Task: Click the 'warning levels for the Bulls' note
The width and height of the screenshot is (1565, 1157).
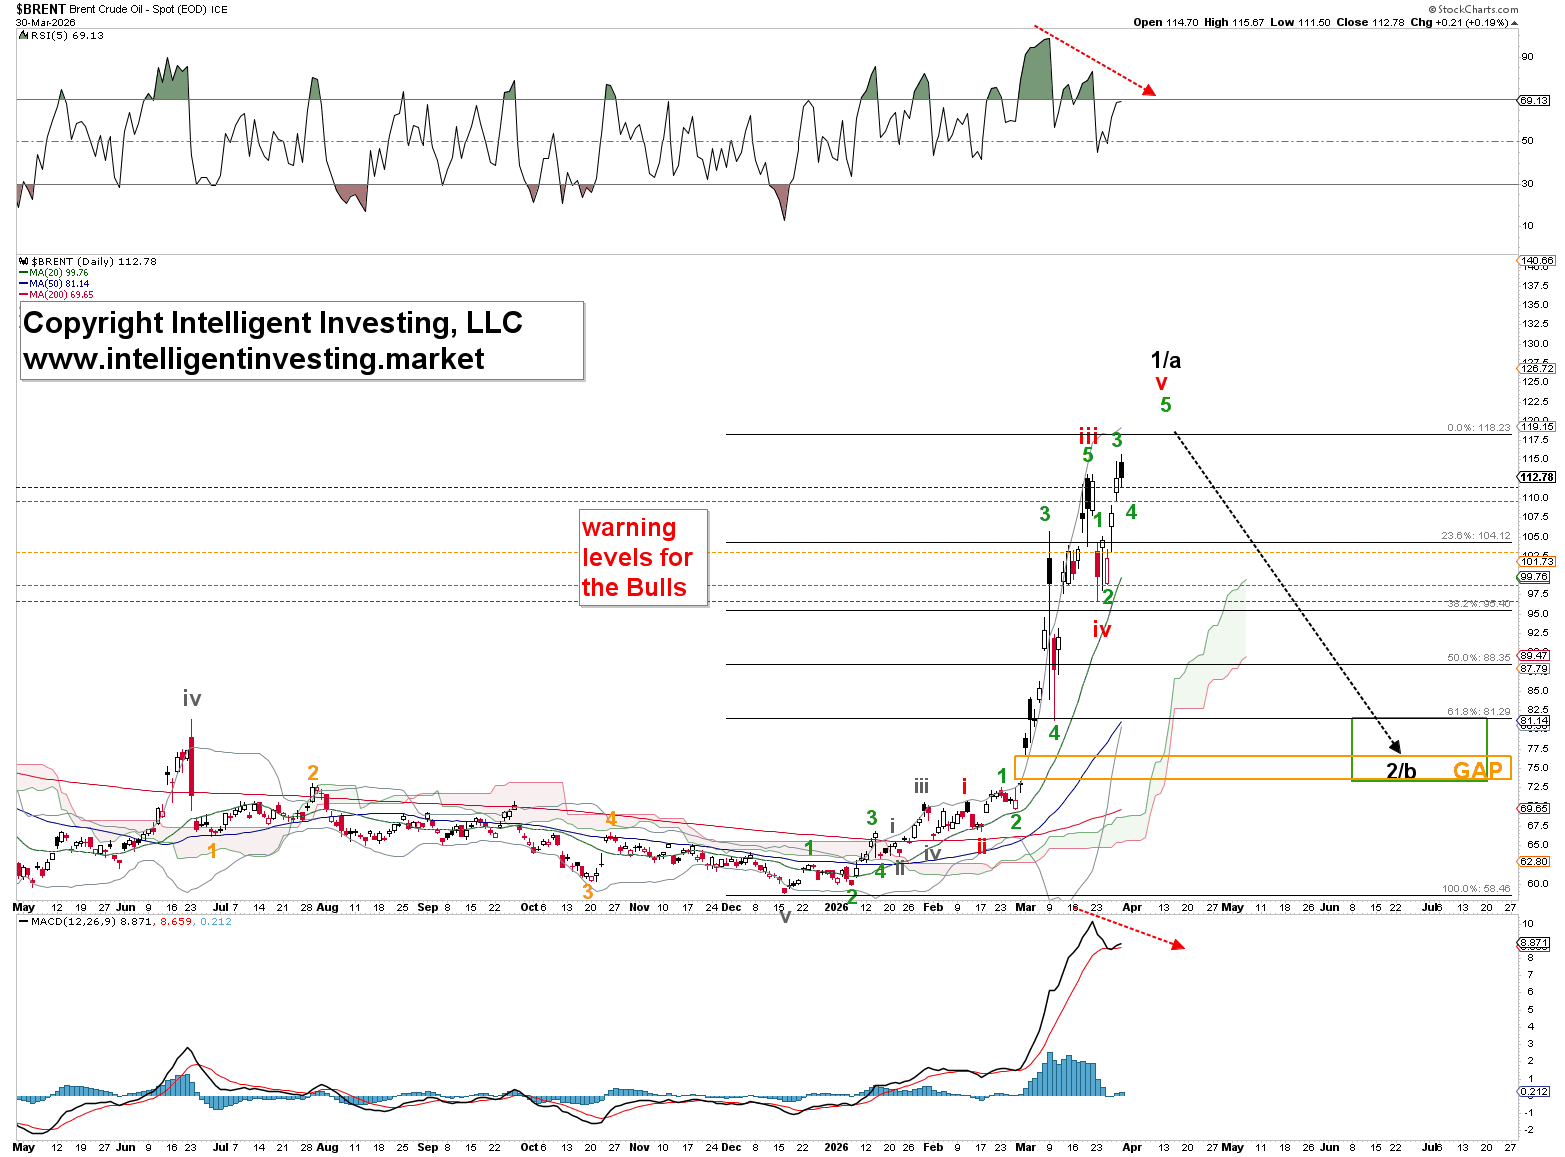Action: coord(643,557)
